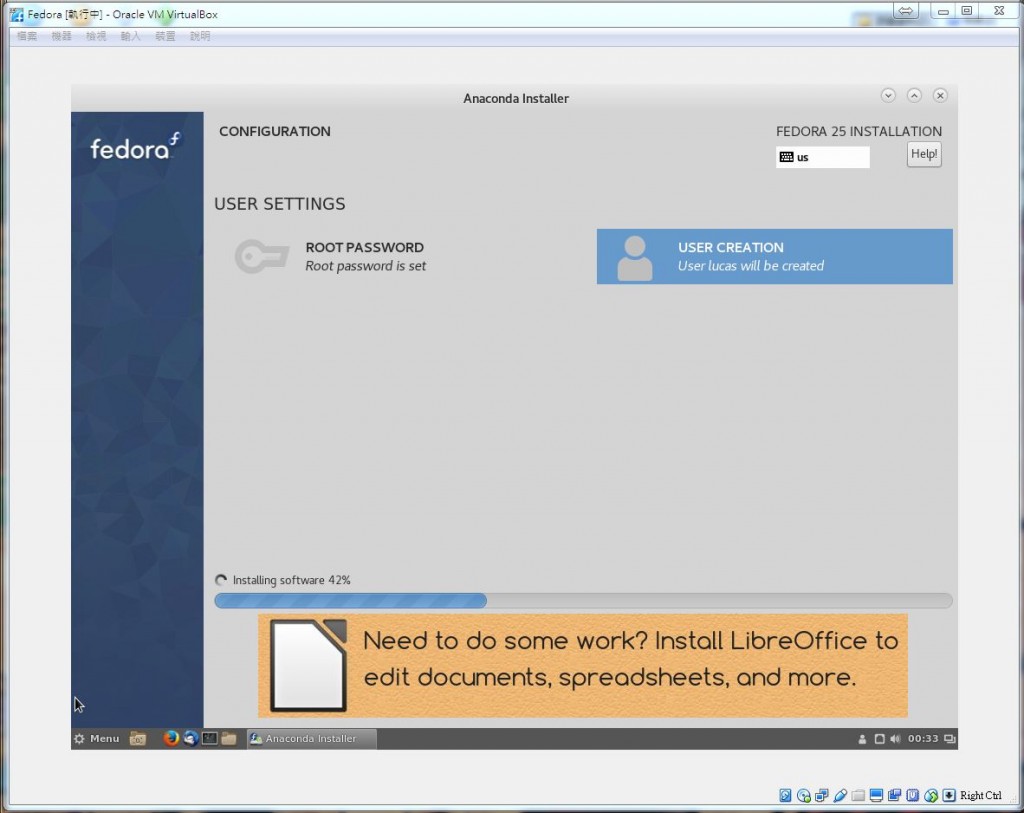The image size is (1024, 813).
Task: Click the VirtualBox shared folders indicator
Action: tap(858, 795)
